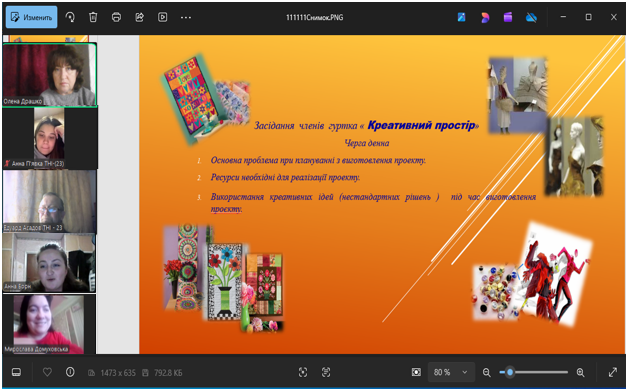Image resolution: width=629 pixels, height=390 pixels.
Task: Select Едуард Агадов ТНІ - 23 video thumbnail
Action: 49,201
